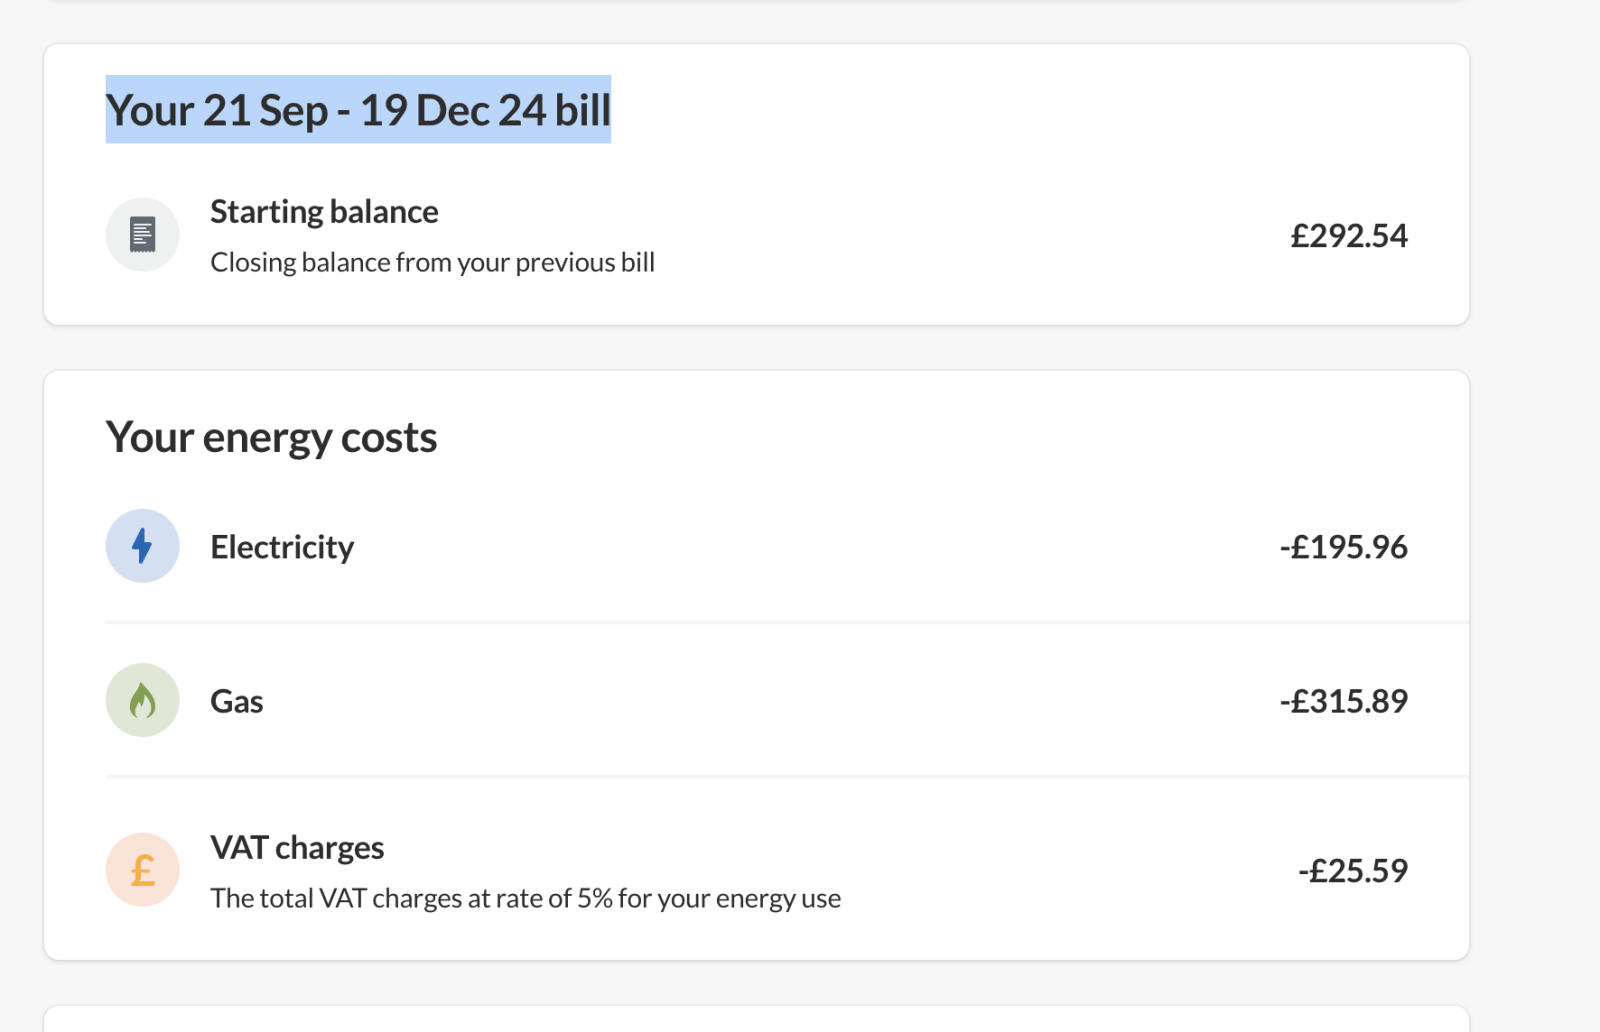Viewport: 1600px width, 1032px height.
Task: Click the Electricity lightning bolt icon
Action: coord(142,546)
